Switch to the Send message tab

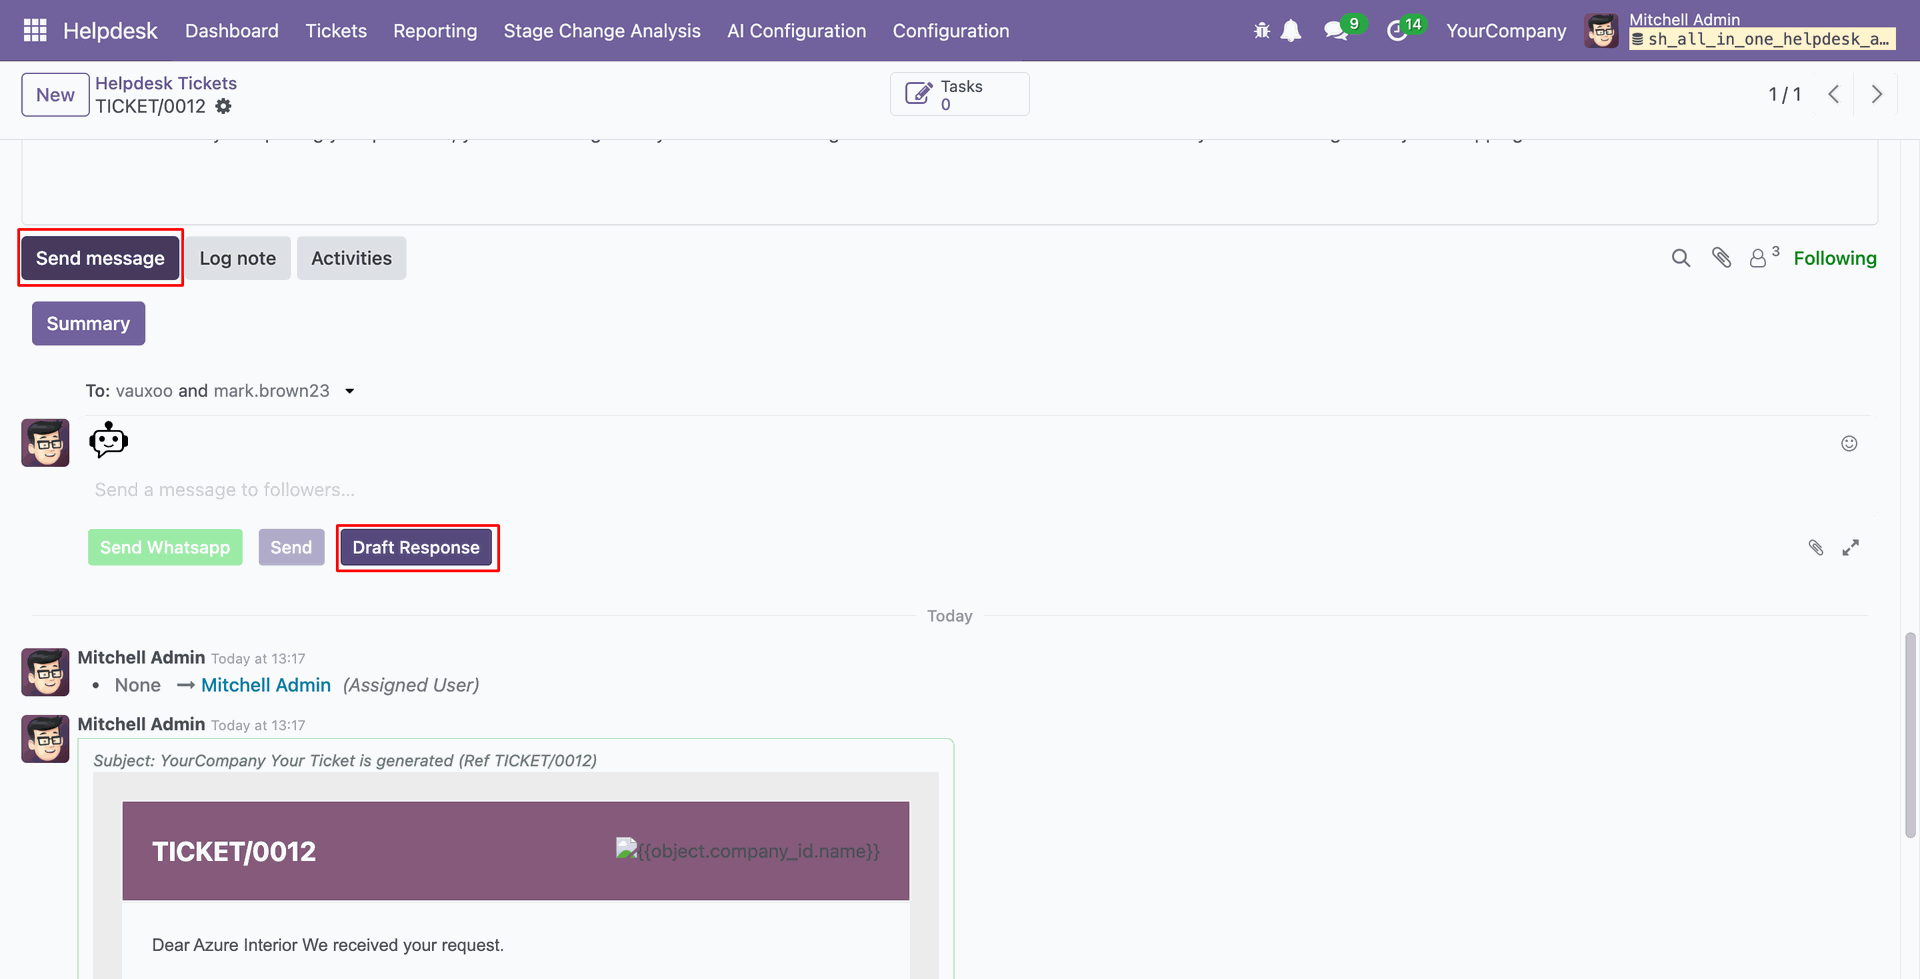point(100,258)
